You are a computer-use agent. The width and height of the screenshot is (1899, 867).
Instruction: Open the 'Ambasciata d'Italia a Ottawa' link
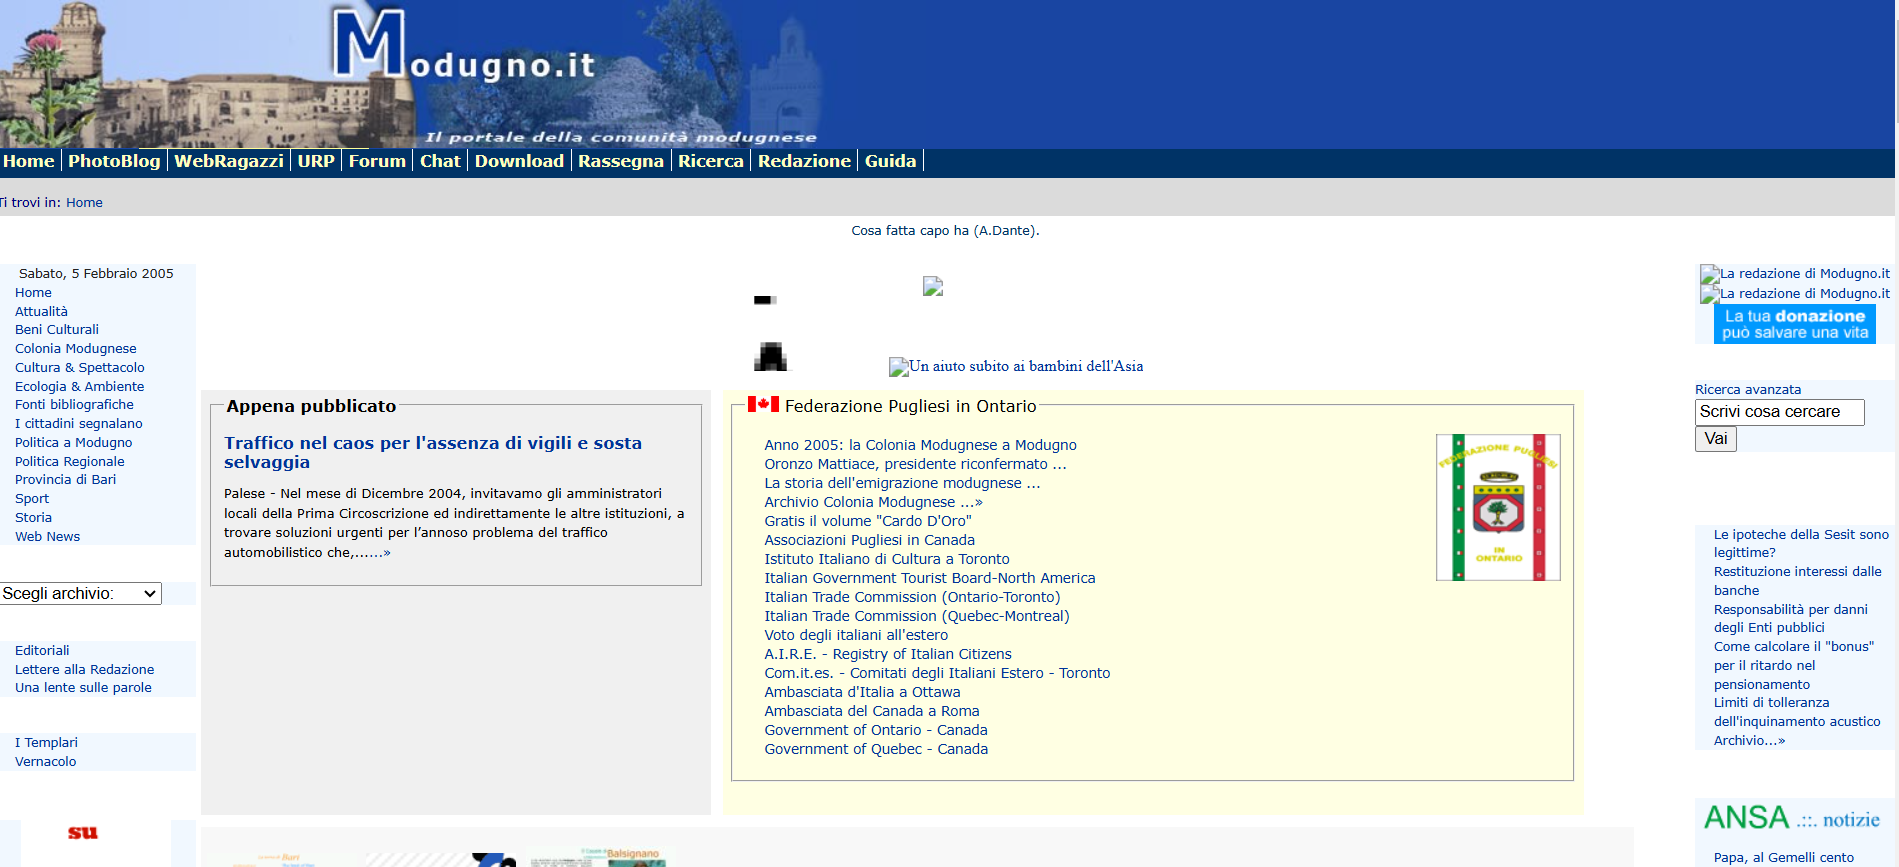(x=862, y=692)
